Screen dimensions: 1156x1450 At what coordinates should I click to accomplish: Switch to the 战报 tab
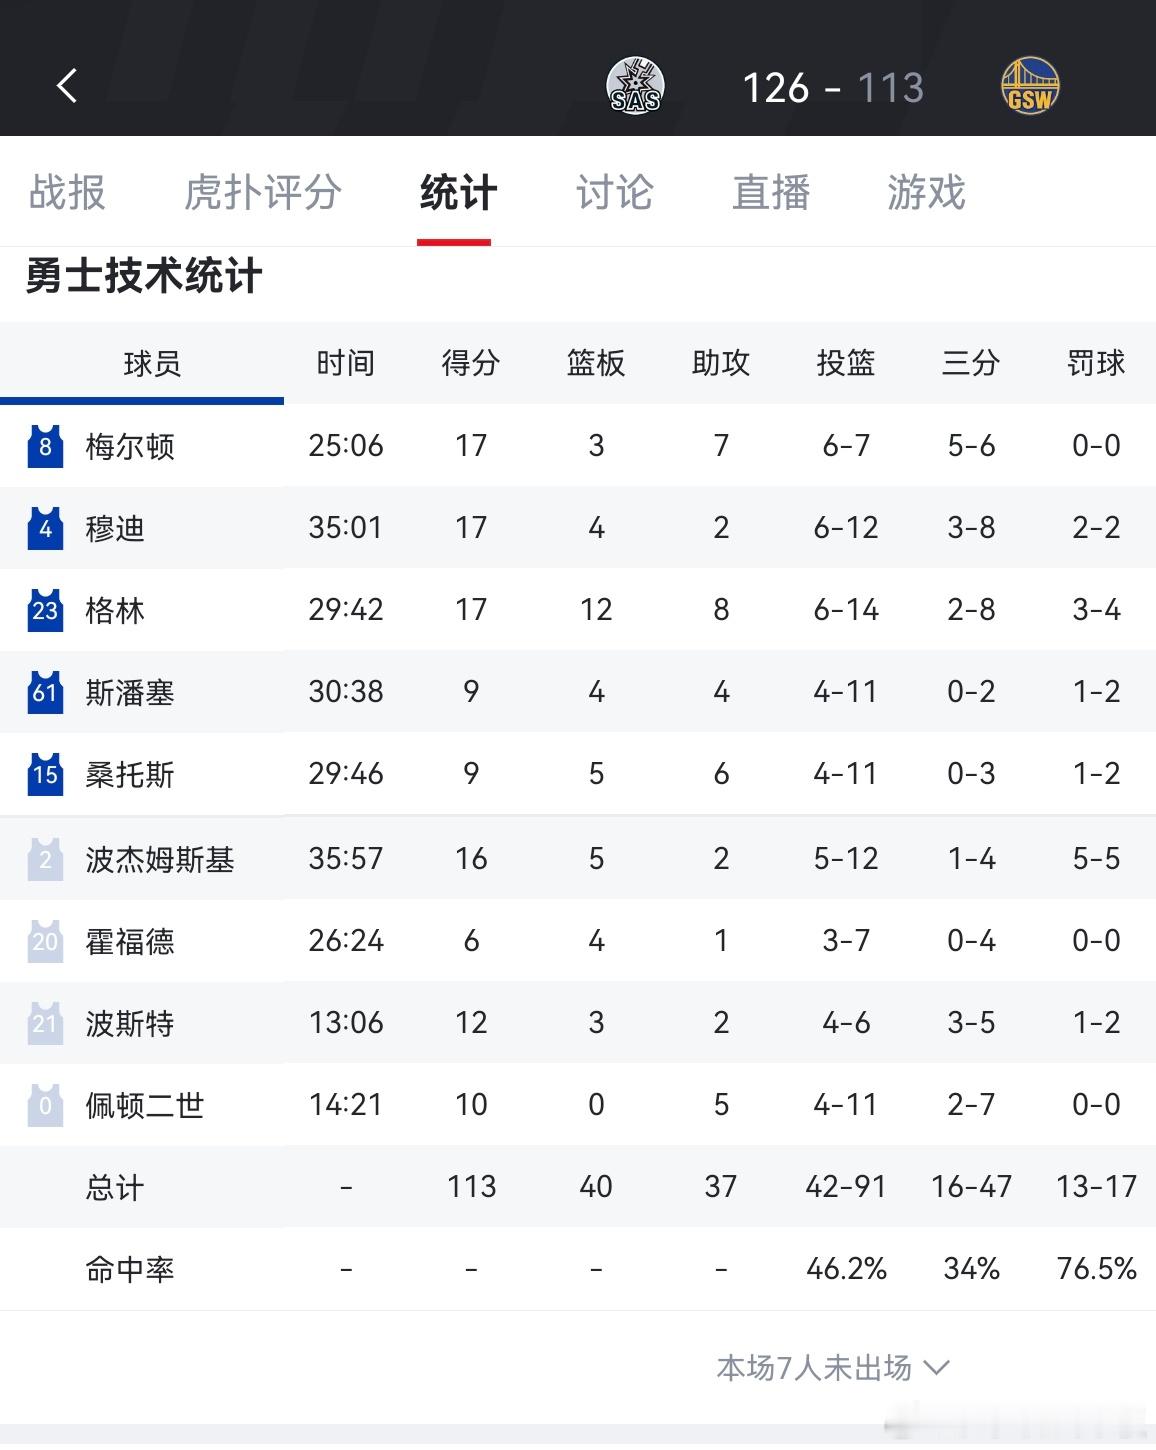coord(67,192)
